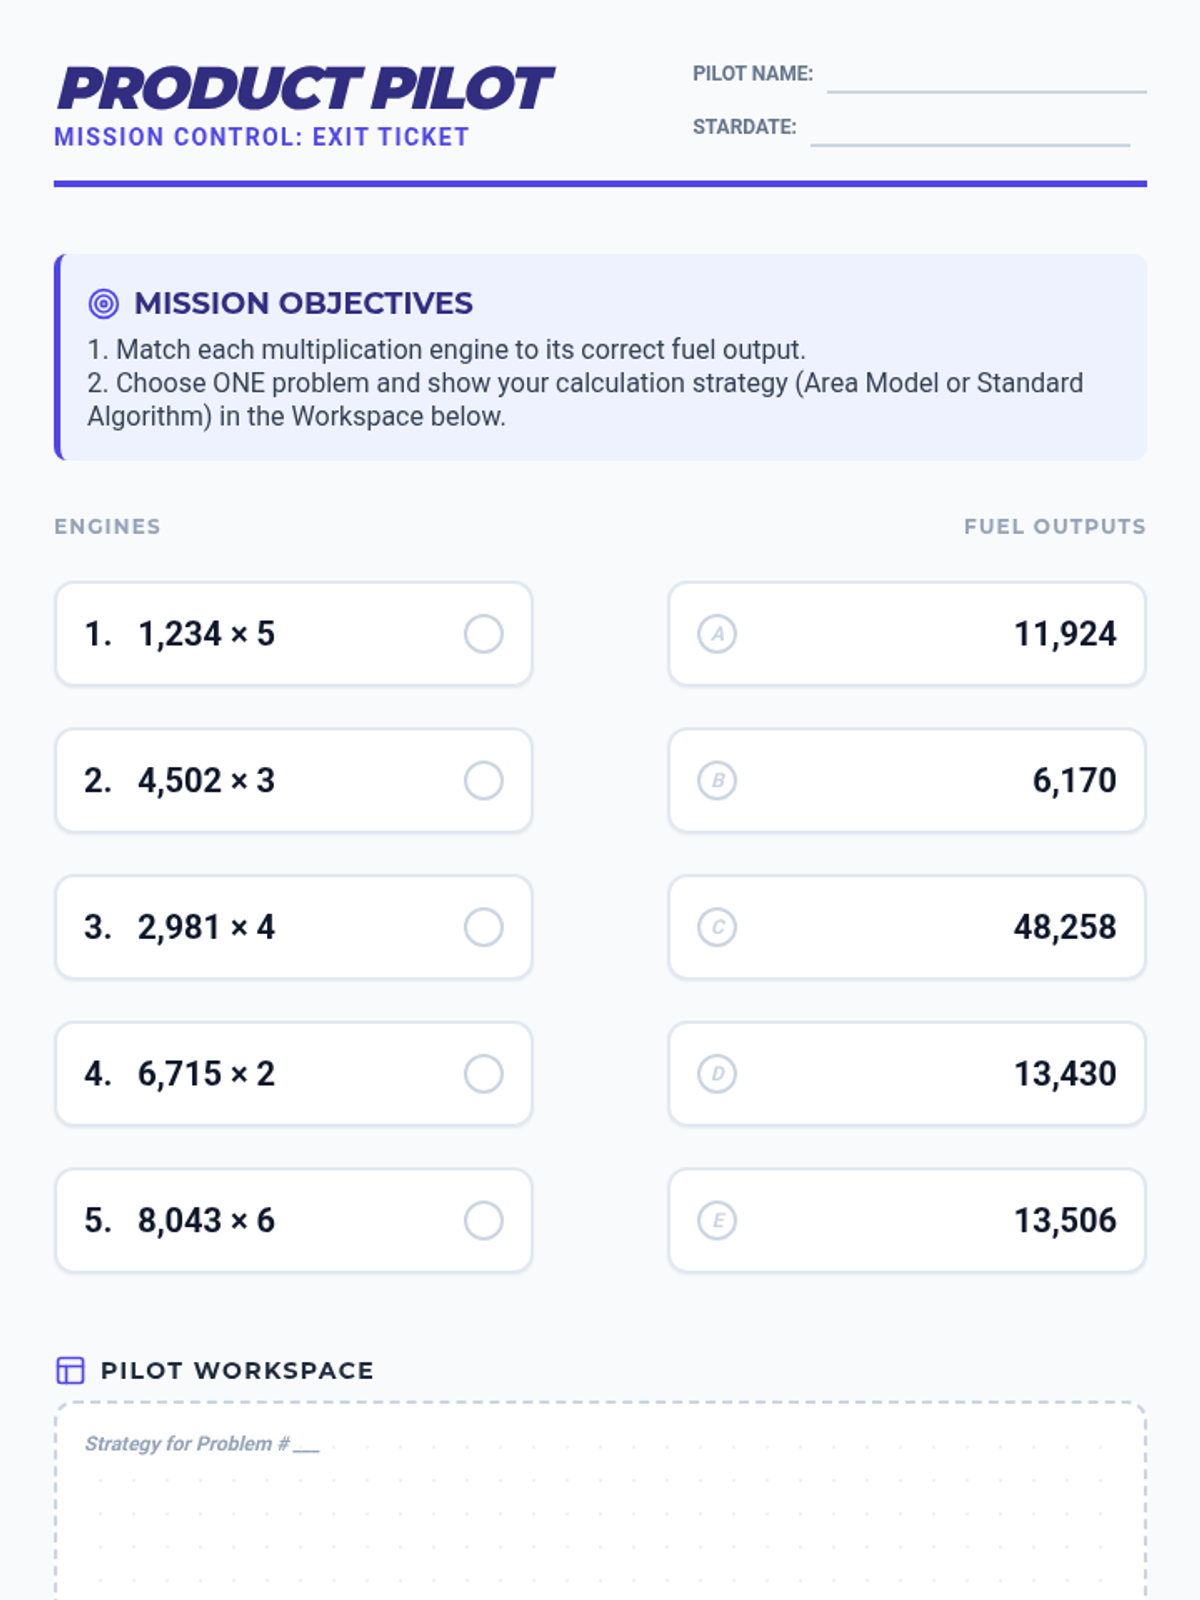The height and width of the screenshot is (1600, 1200).
Task: Select letter A circle beside 11,924
Action: (x=717, y=634)
